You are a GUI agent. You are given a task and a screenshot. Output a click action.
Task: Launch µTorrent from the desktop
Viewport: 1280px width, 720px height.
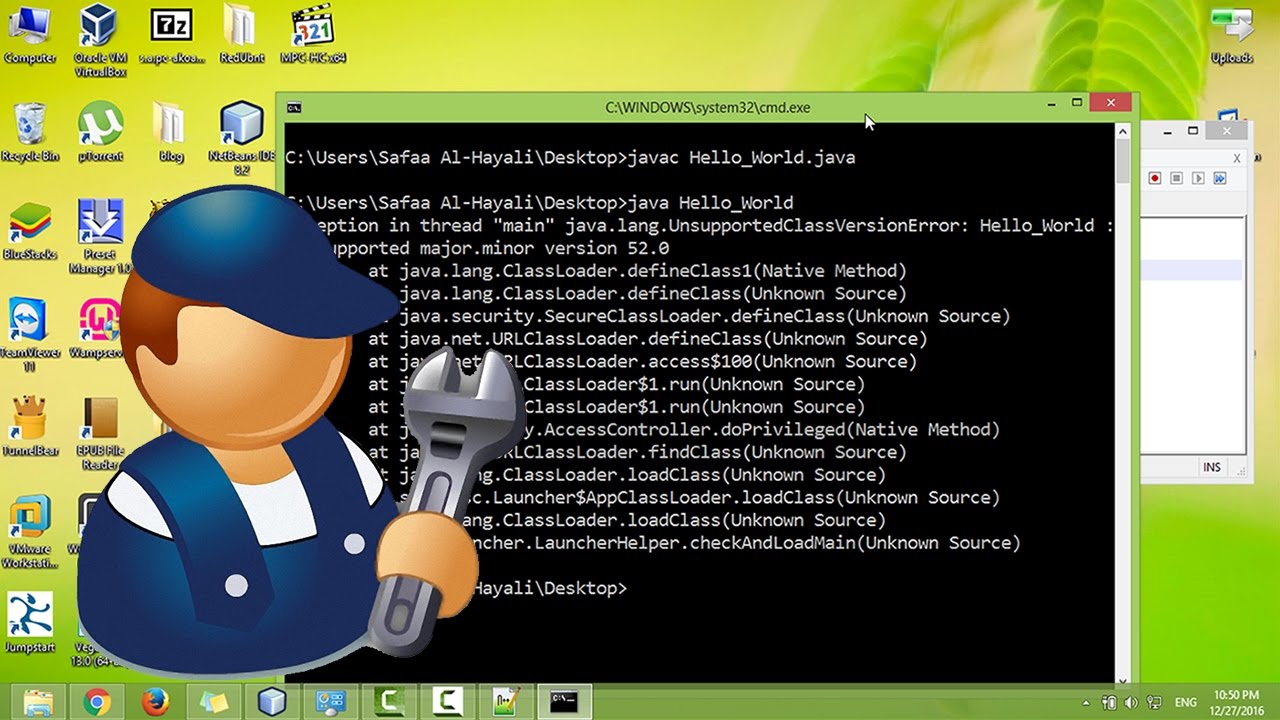tap(100, 131)
